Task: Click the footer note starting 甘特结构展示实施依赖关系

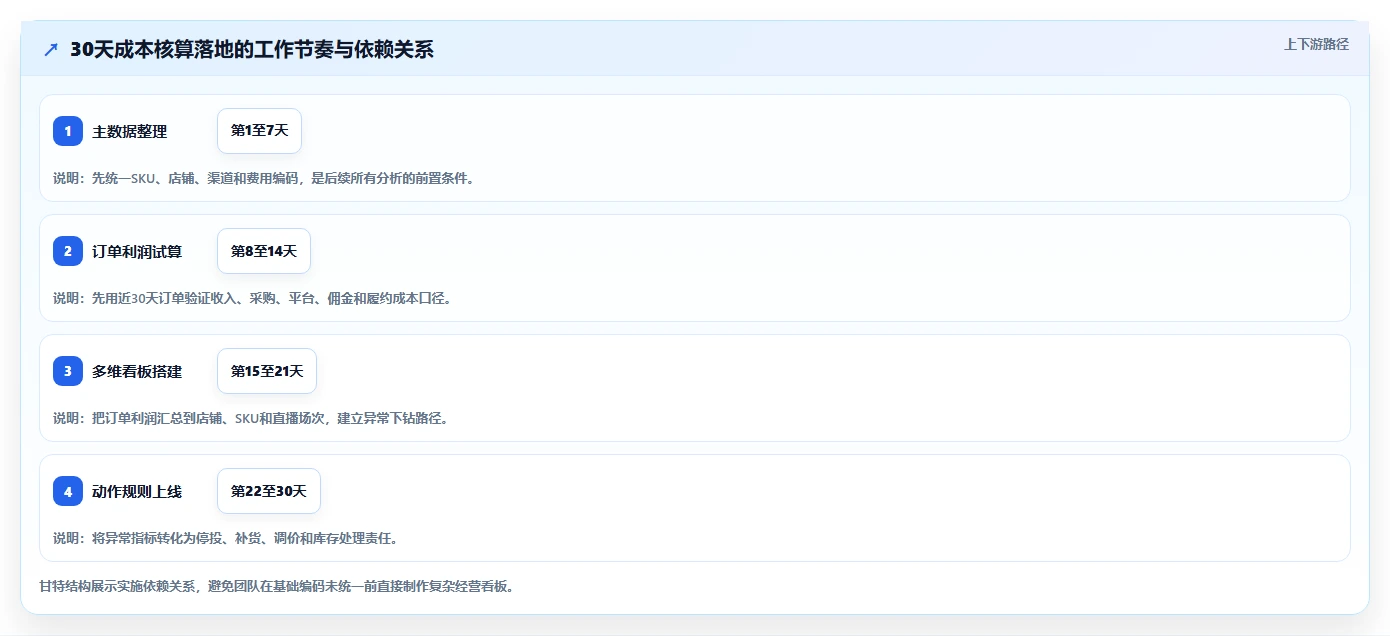Action: tap(276, 586)
